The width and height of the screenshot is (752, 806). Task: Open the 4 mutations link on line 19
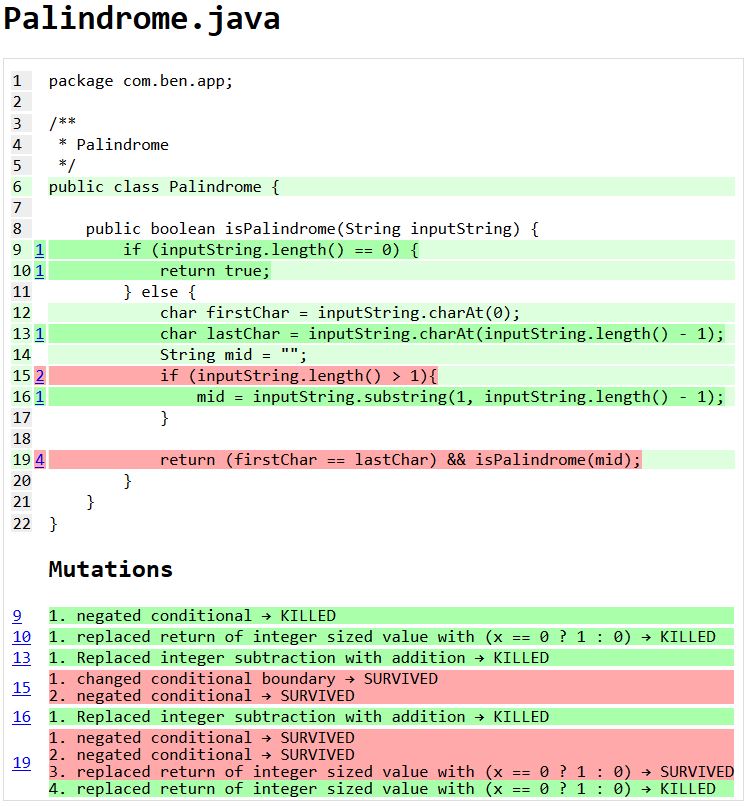(39, 460)
